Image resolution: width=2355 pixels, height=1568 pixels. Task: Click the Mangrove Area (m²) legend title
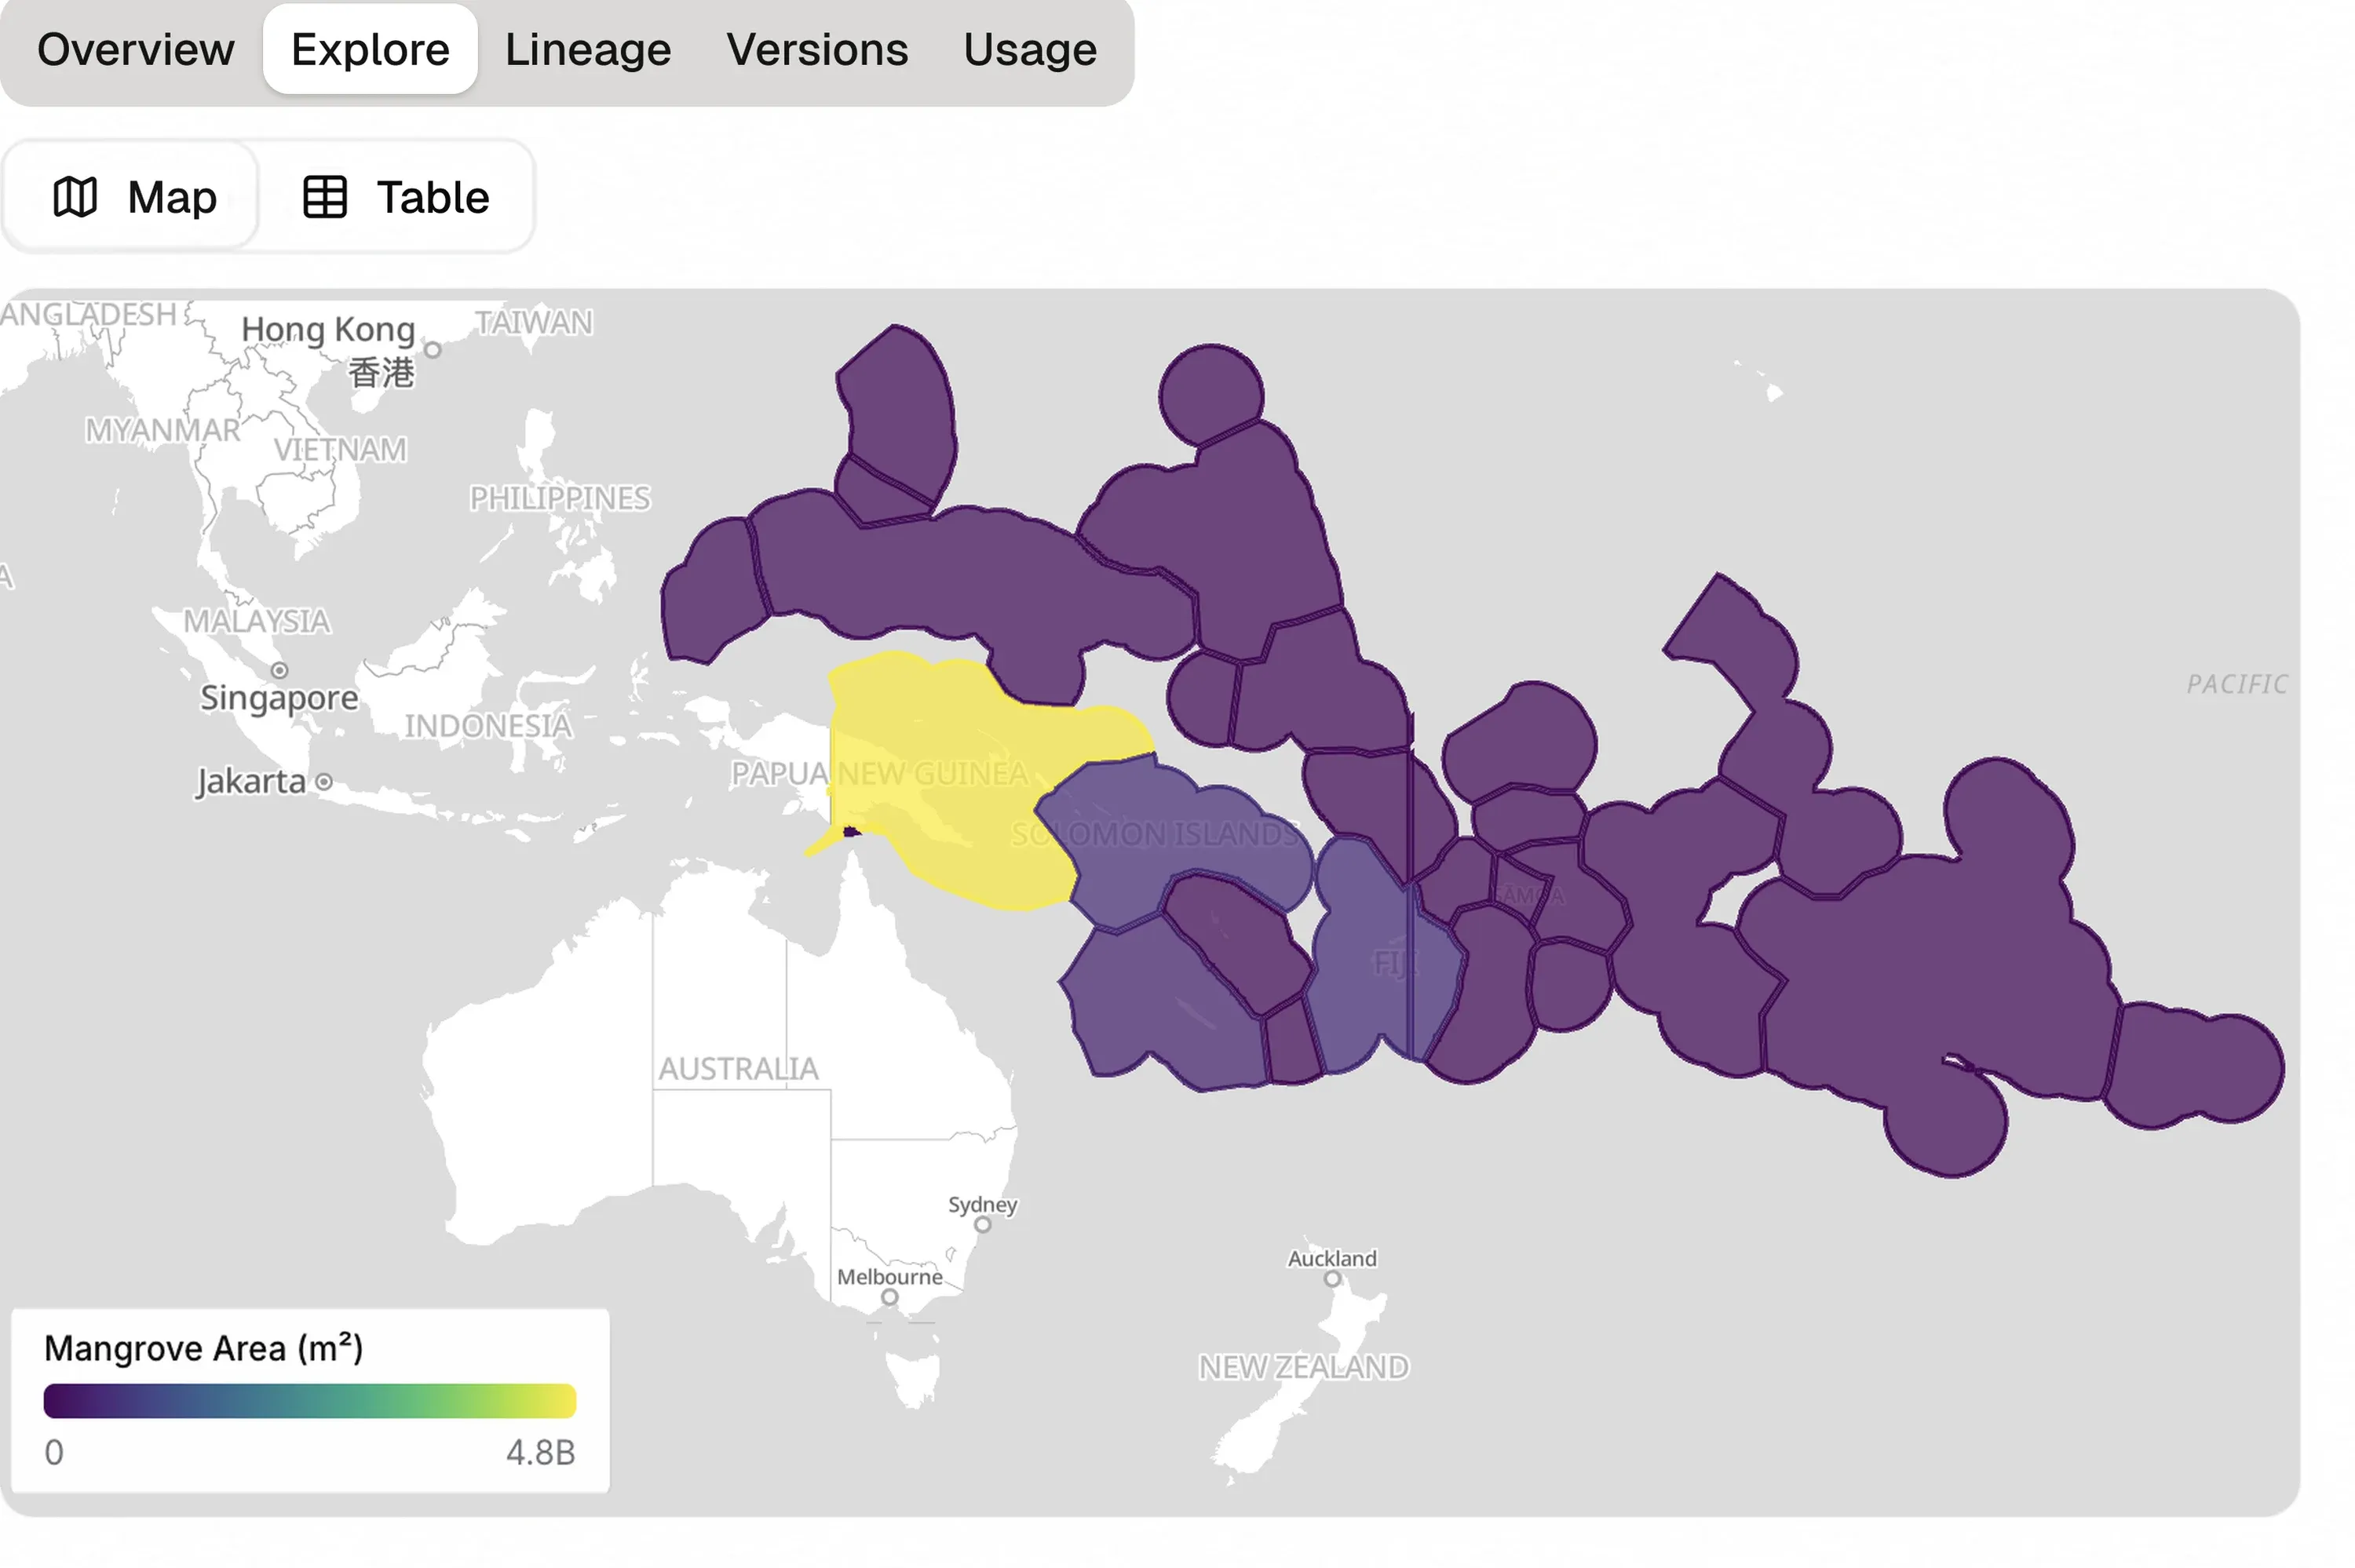point(204,1348)
